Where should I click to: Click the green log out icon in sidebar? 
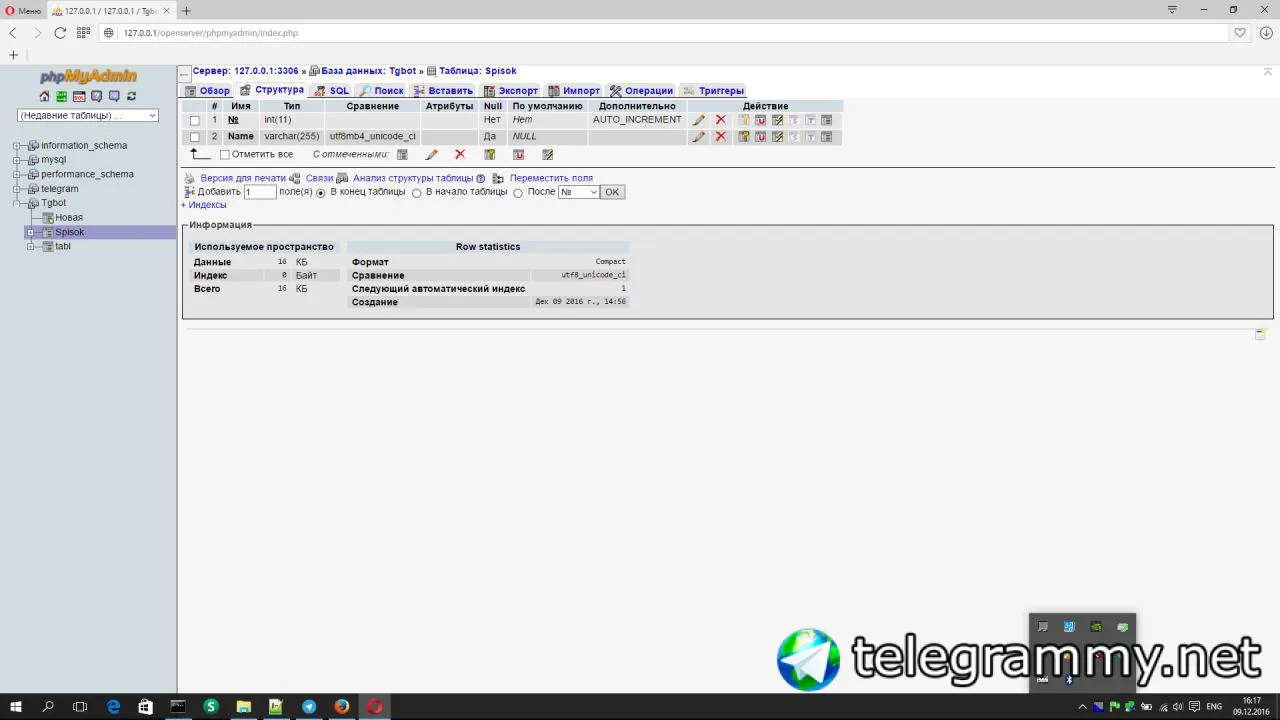[x=62, y=96]
